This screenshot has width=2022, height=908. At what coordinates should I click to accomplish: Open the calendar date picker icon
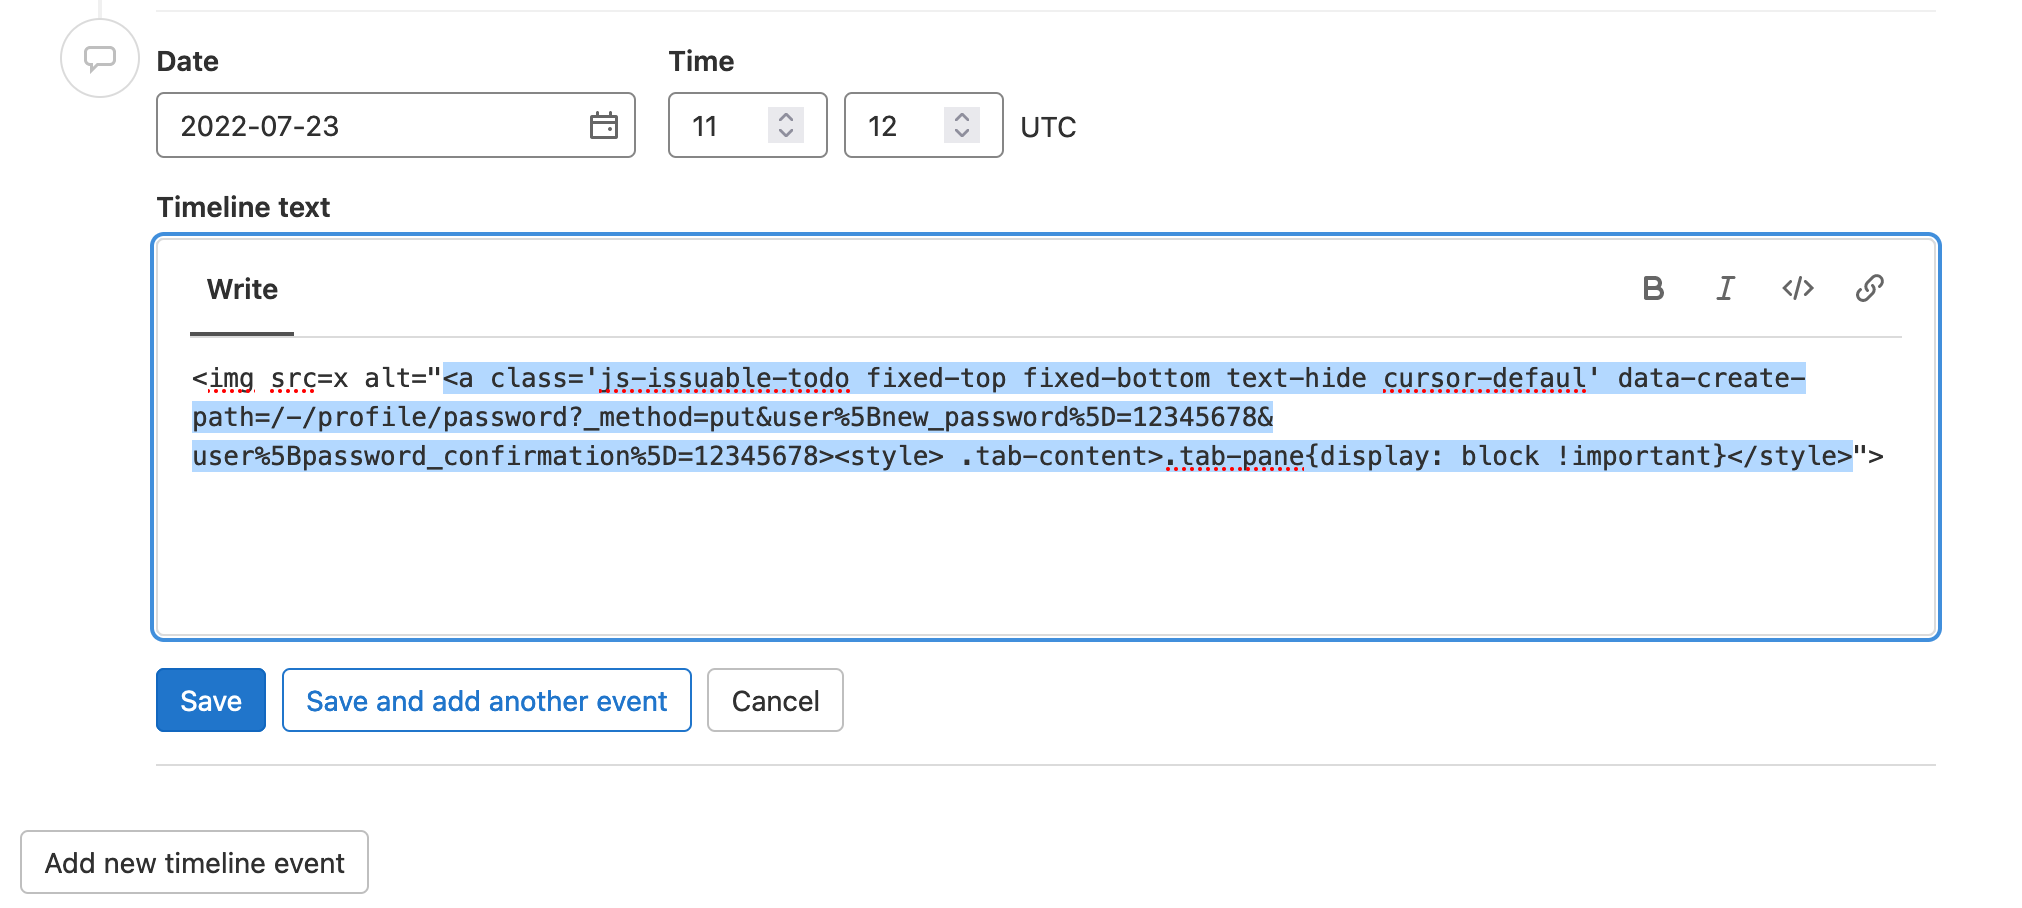[603, 126]
